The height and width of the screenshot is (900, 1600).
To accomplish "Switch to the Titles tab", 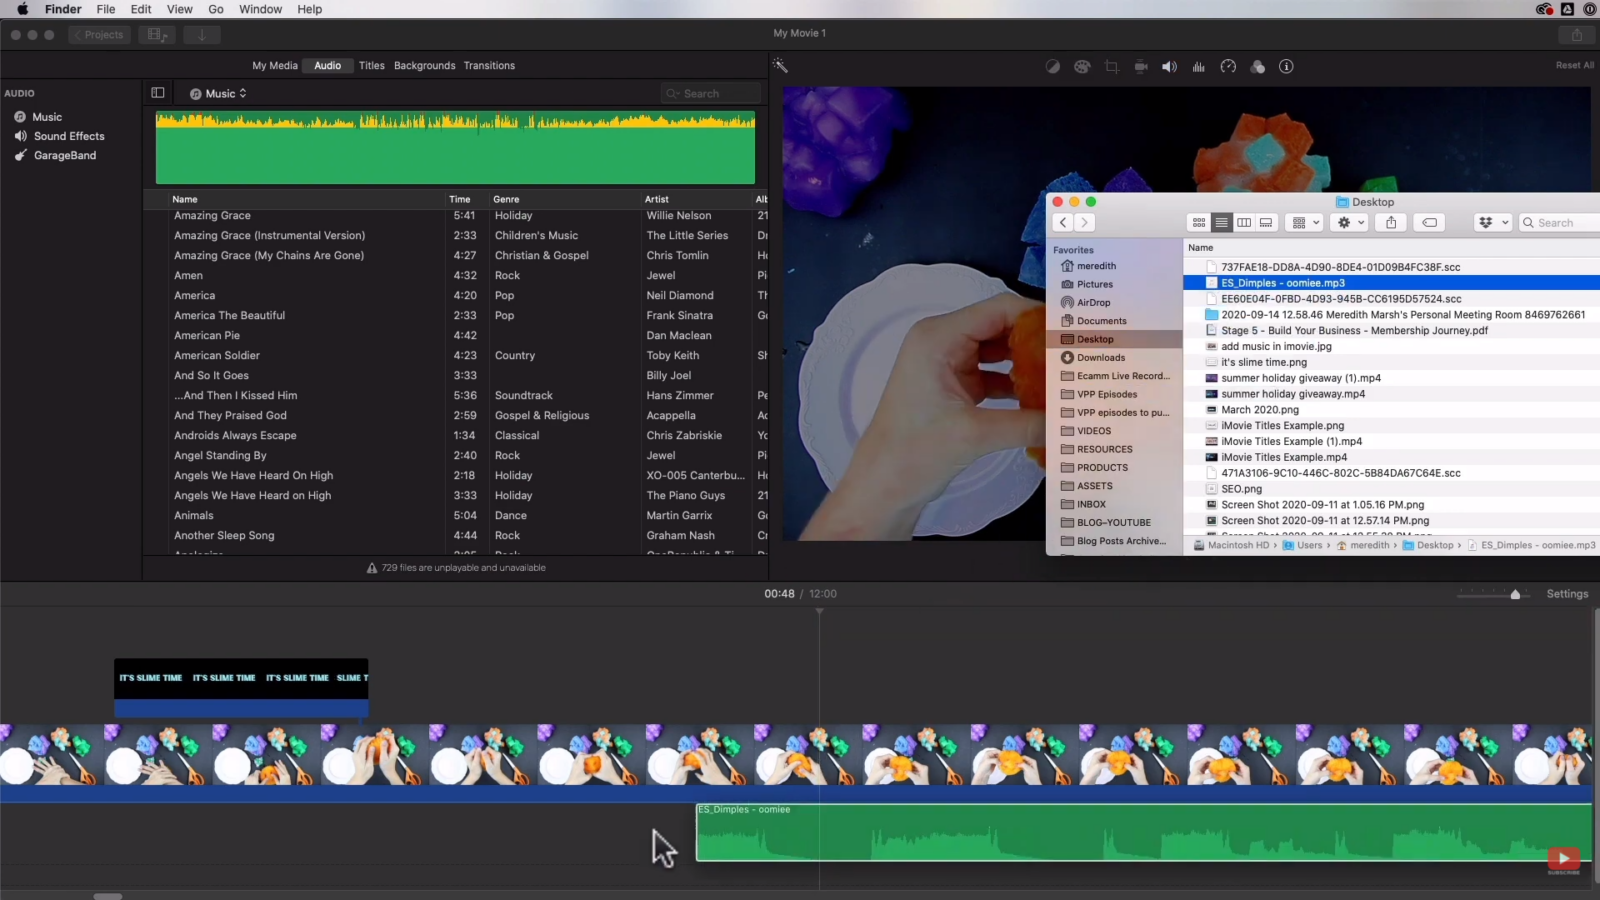I will (x=371, y=65).
